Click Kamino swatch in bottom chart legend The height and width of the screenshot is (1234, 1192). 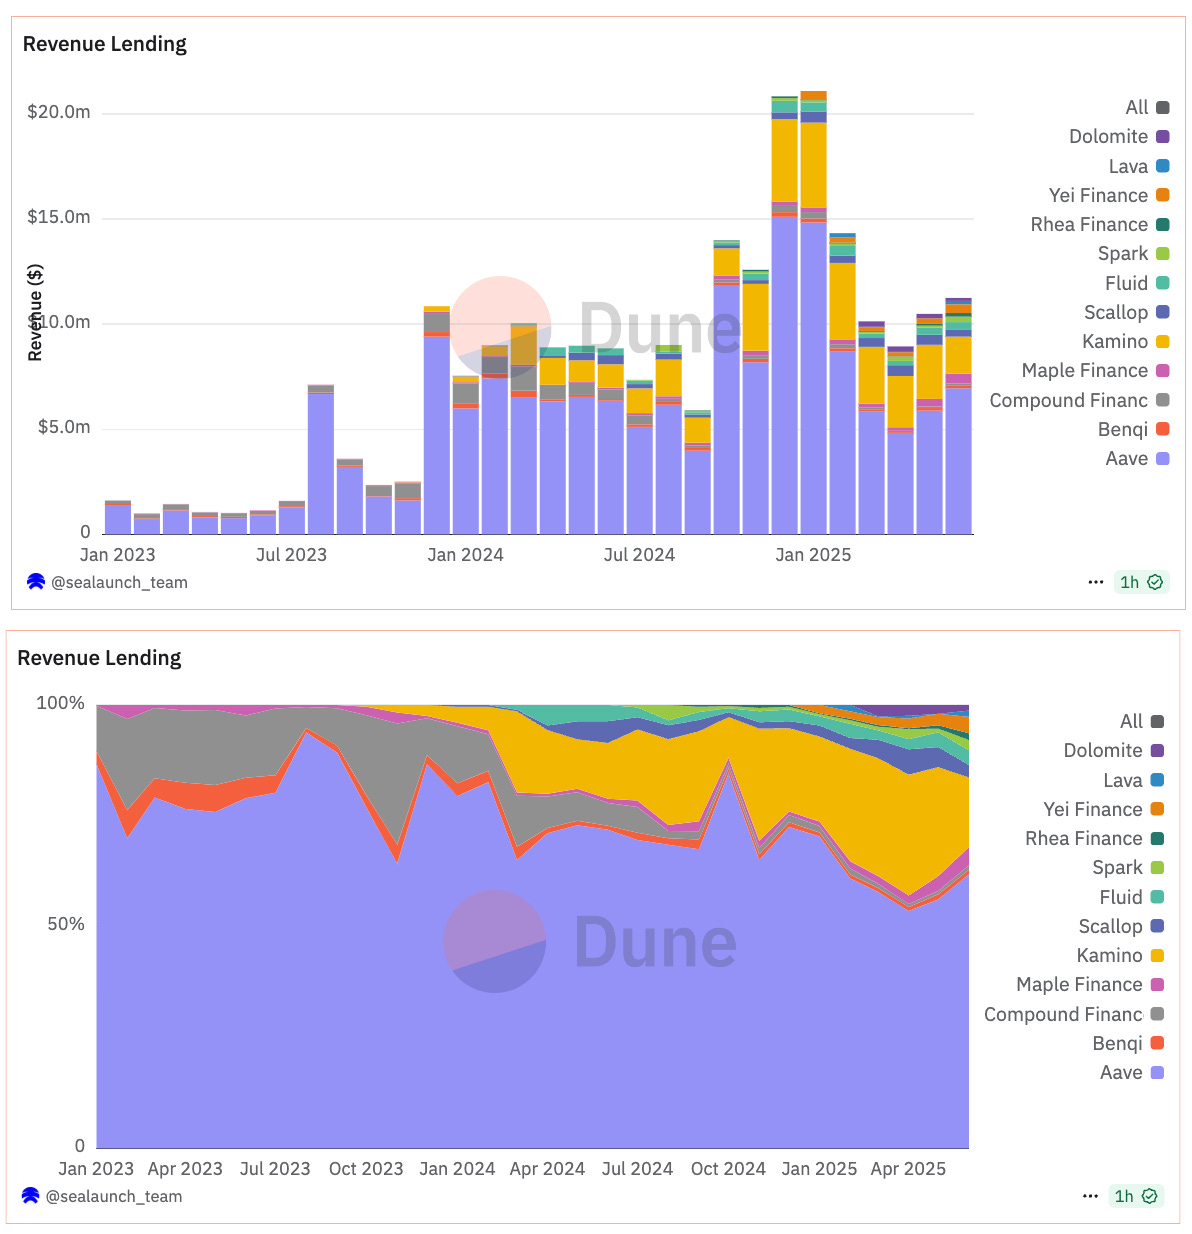click(x=1157, y=955)
